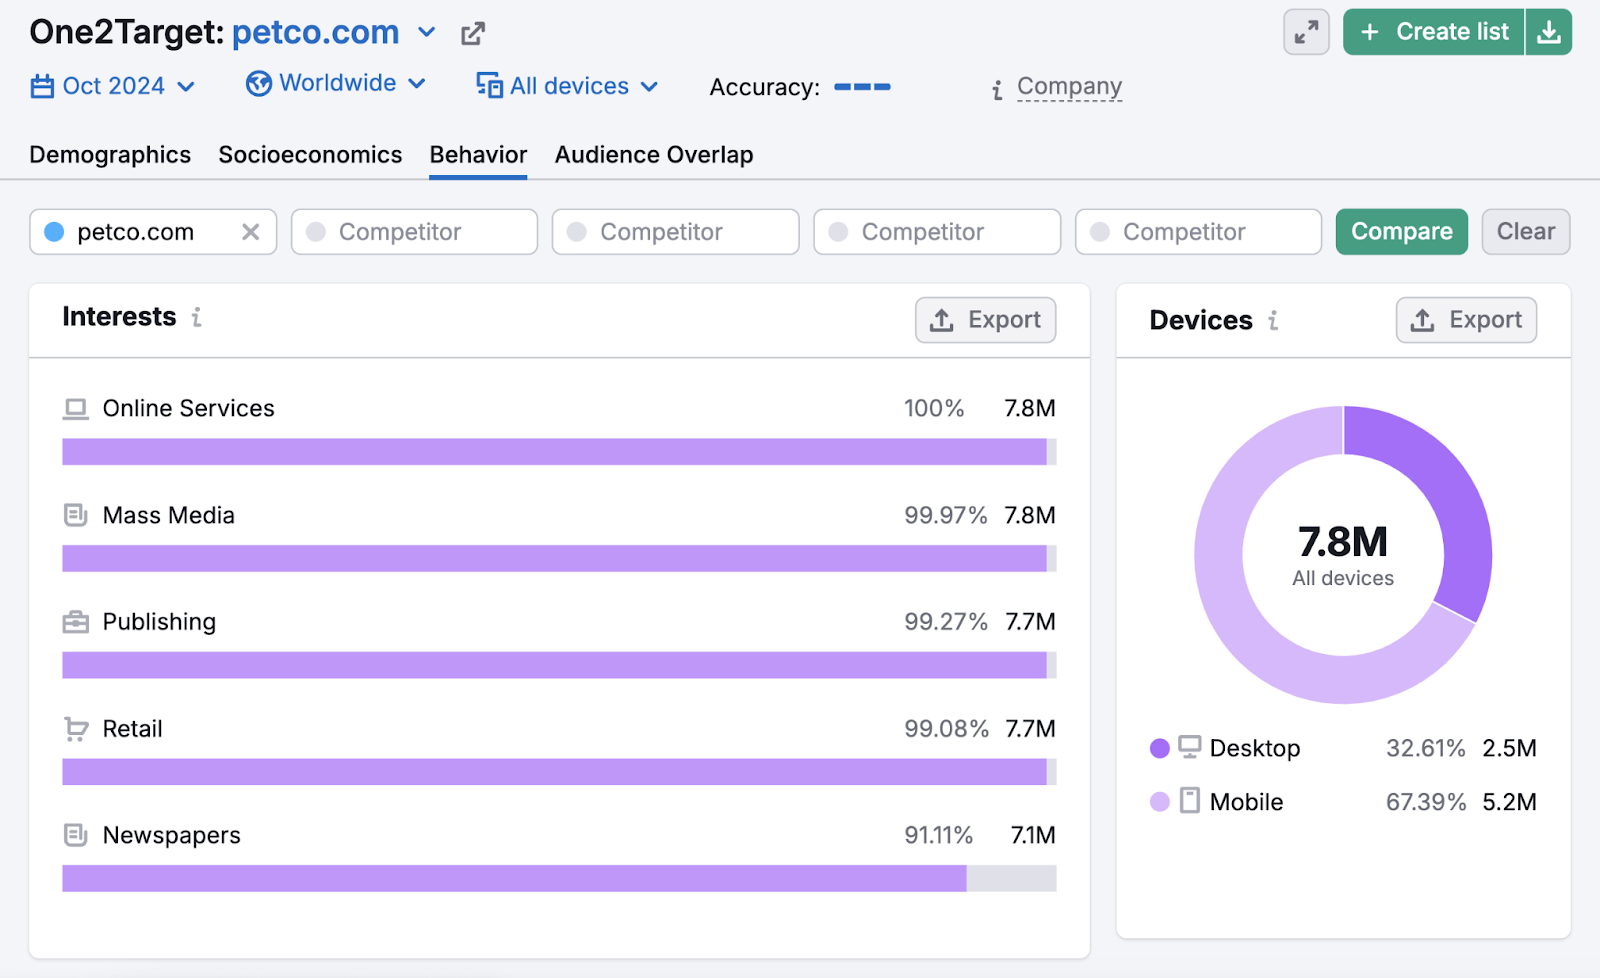Click the third Competitor input field
This screenshot has height=978, width=1600.
point(937,232)
